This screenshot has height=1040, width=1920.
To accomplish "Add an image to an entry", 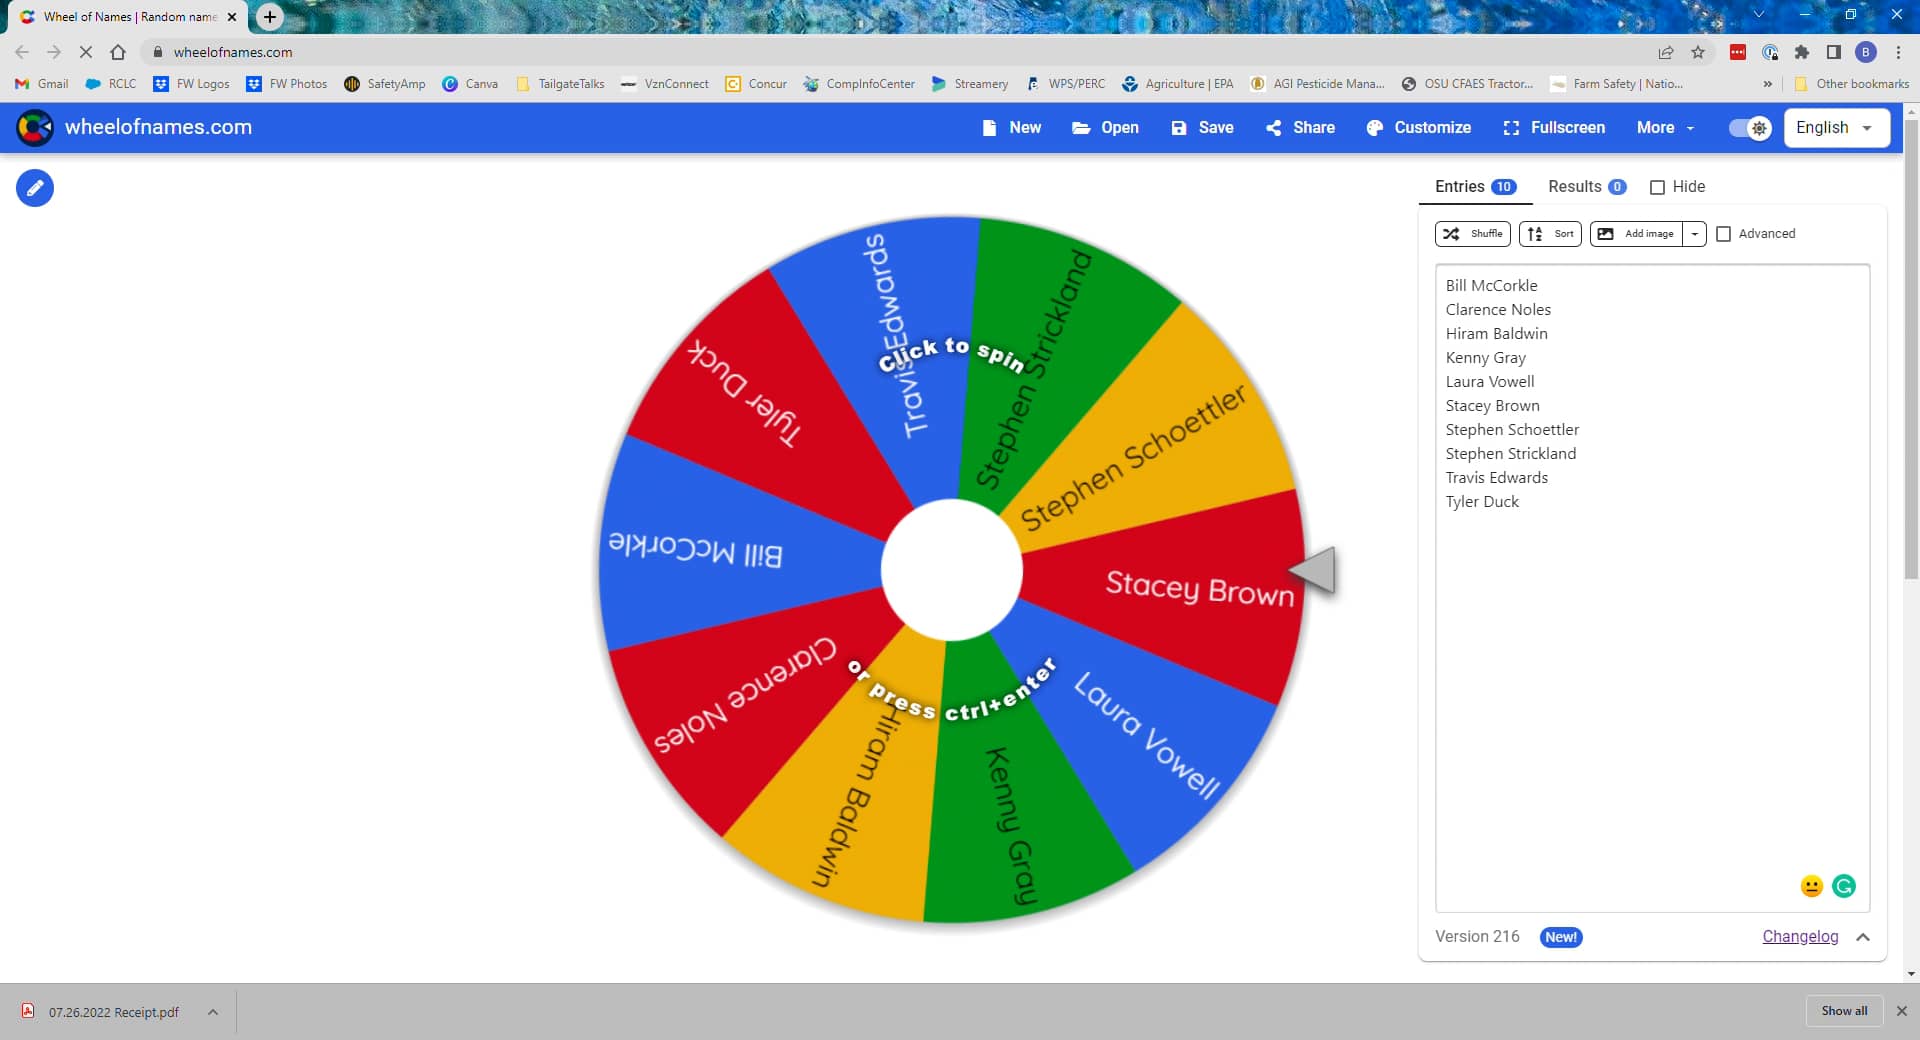I will [1637, 233].
